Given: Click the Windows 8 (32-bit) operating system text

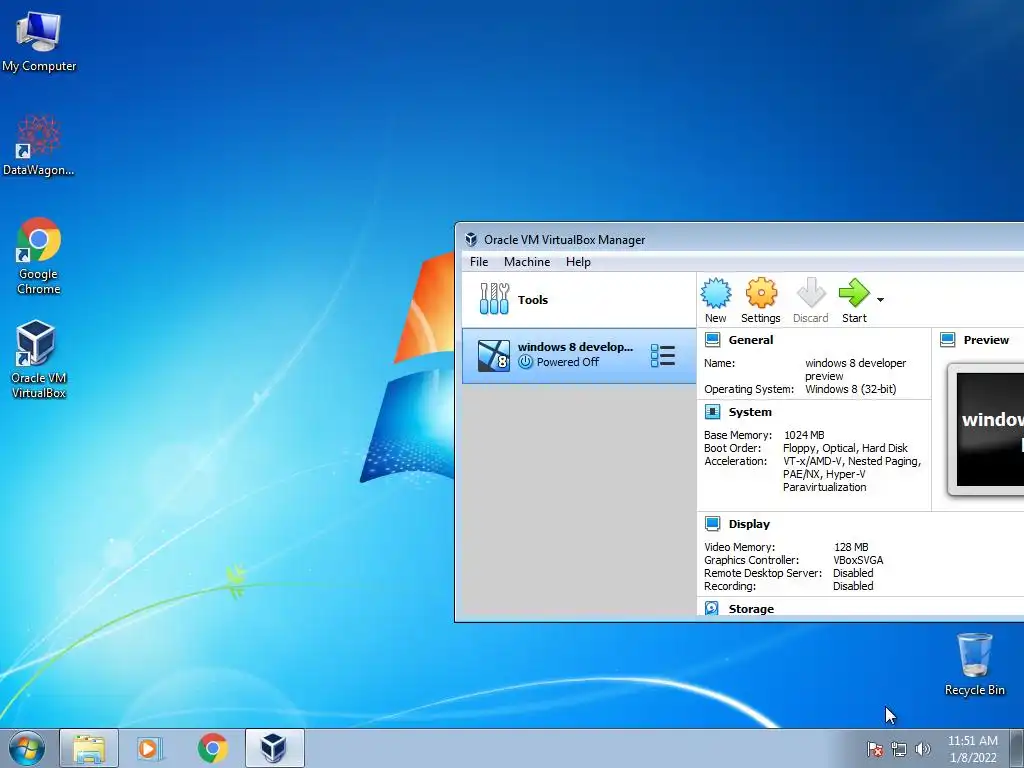Looking at the screenshot, I should point(850,389).
